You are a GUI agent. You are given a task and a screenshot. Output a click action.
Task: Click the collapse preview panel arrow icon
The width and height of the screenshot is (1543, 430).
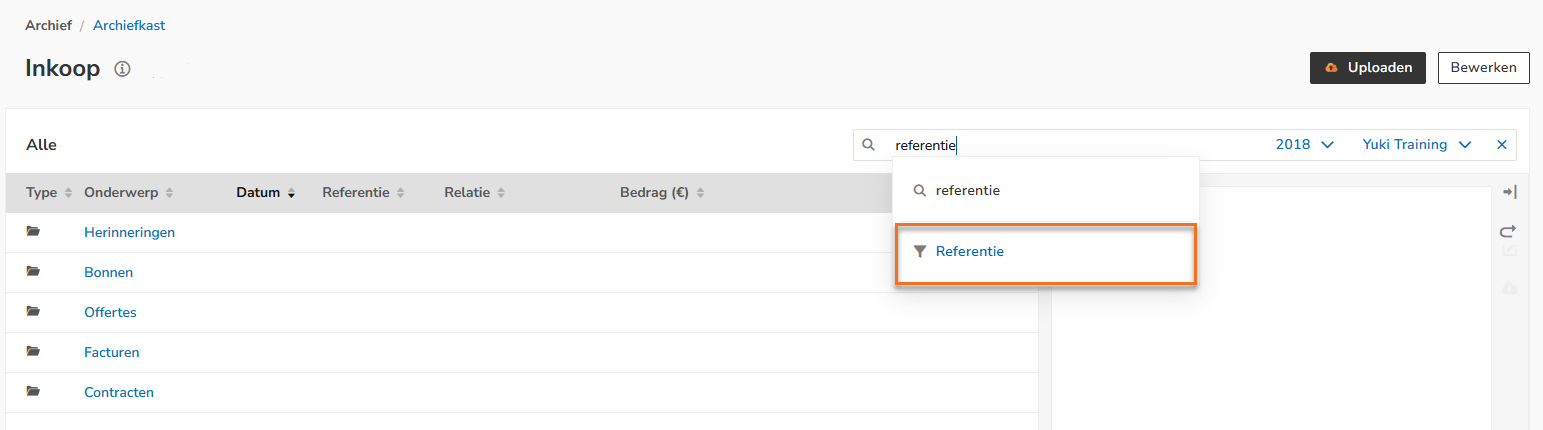click(x=1510, y=192)
